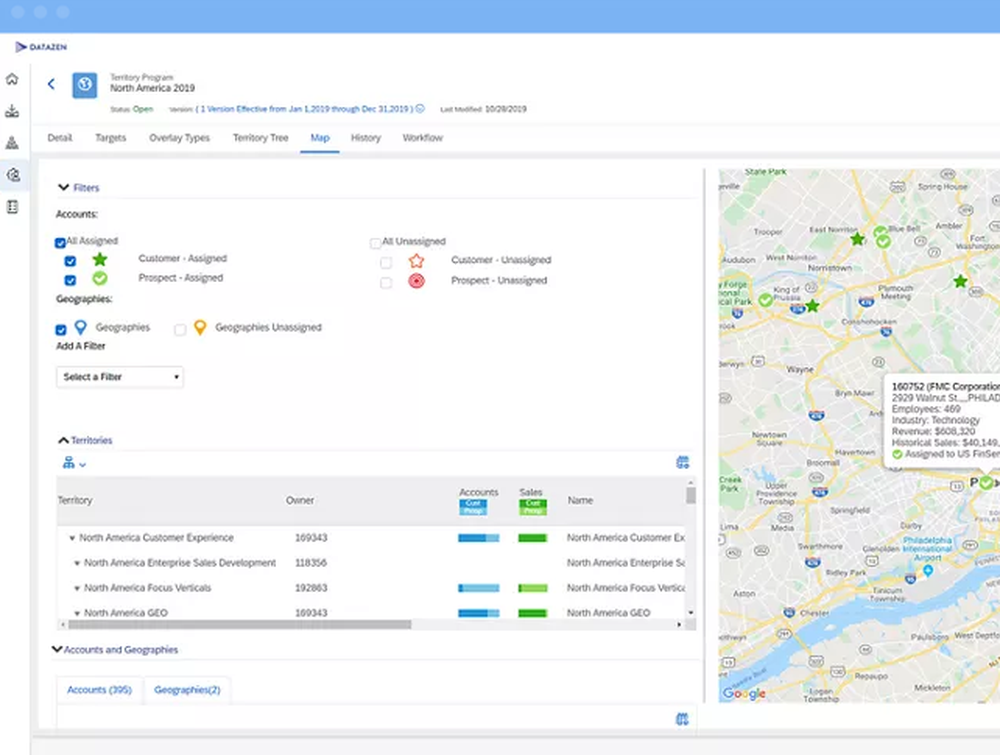Click the red target Prospect Unassigned icon

(416, 281)
